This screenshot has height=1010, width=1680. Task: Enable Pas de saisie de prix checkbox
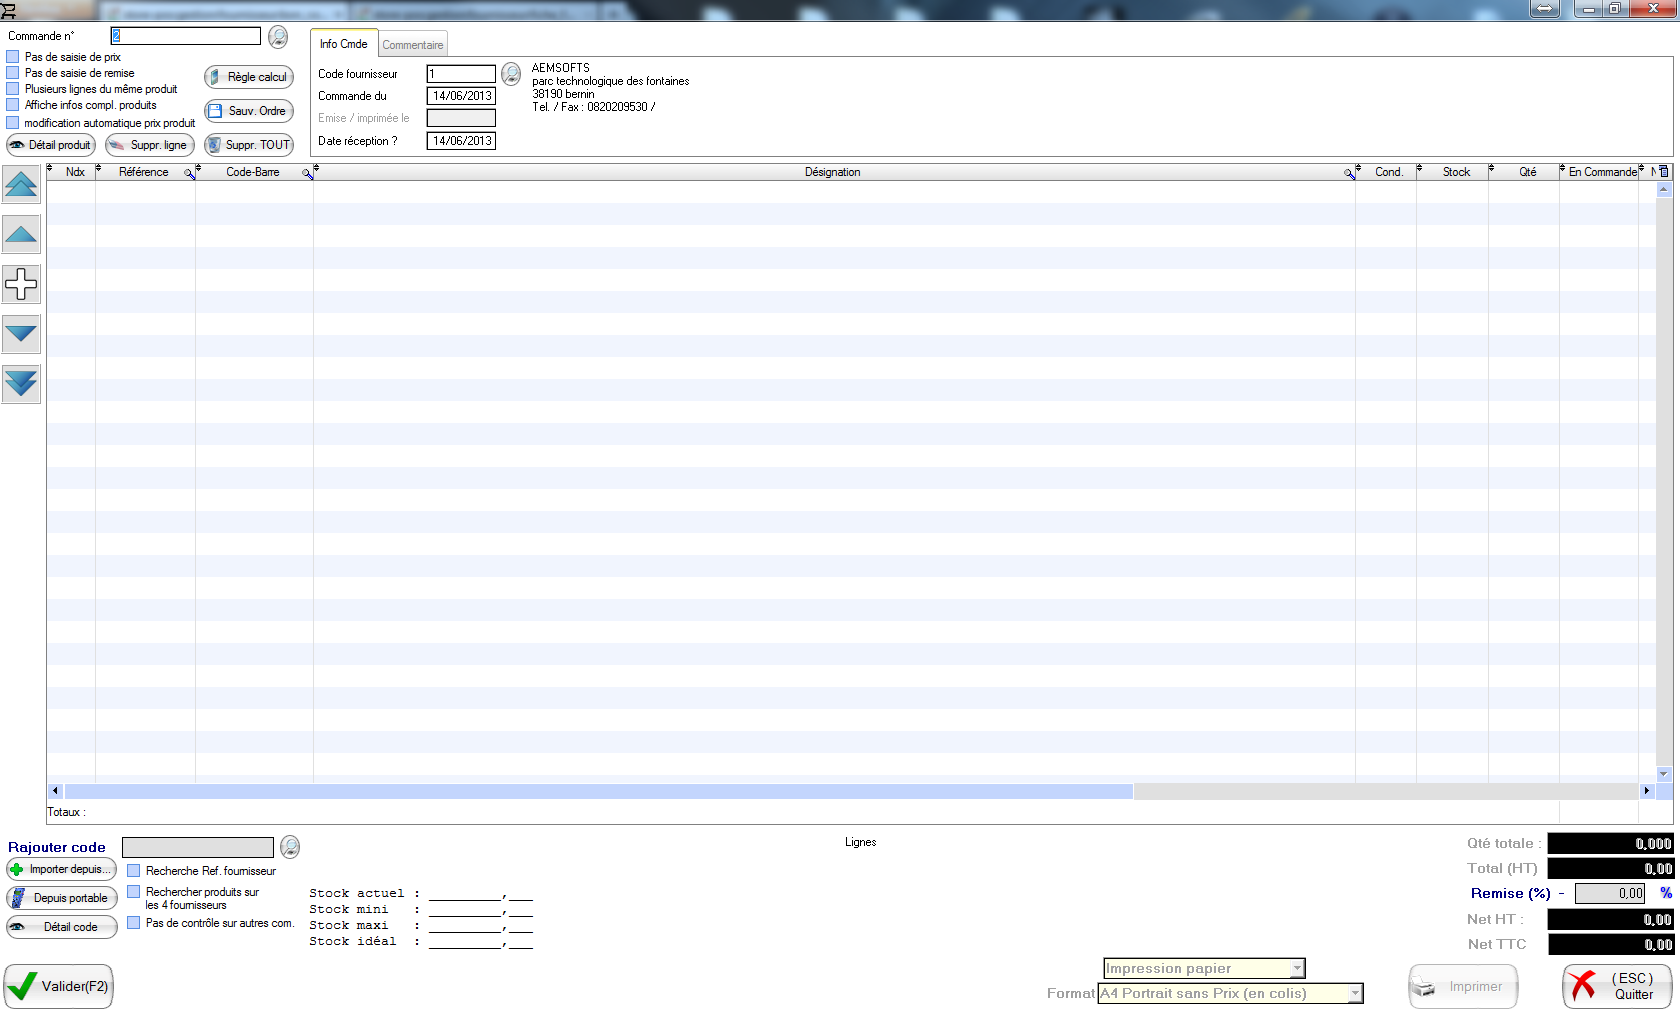click(13, 57)
